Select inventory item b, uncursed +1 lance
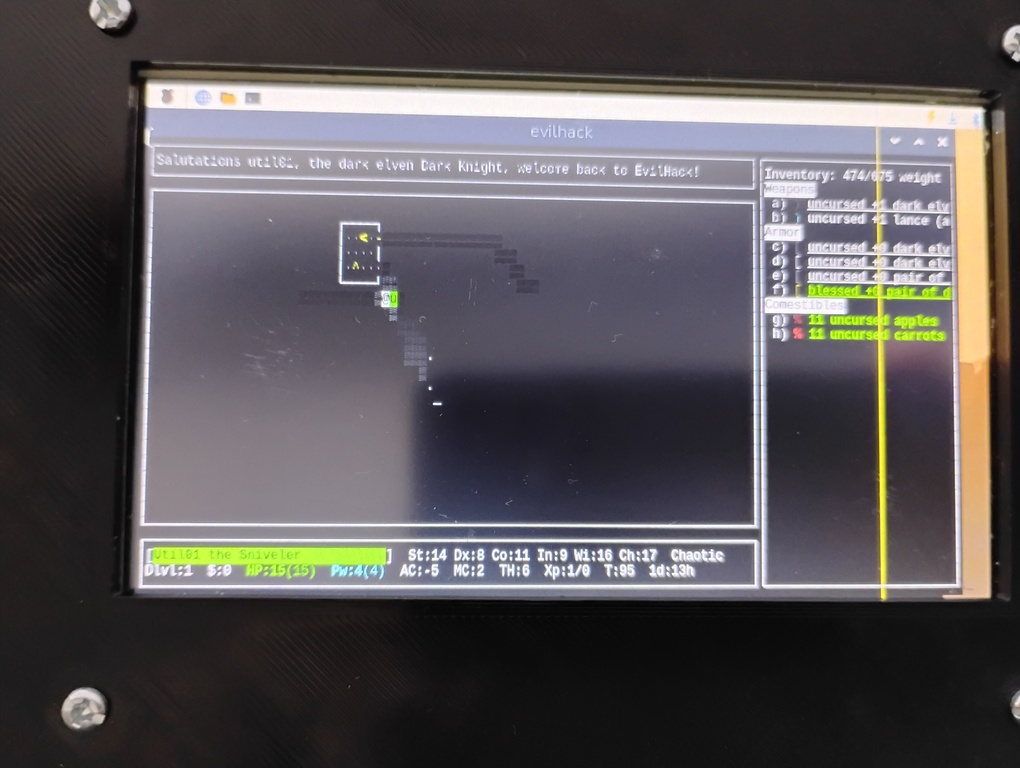 (860, 219)
